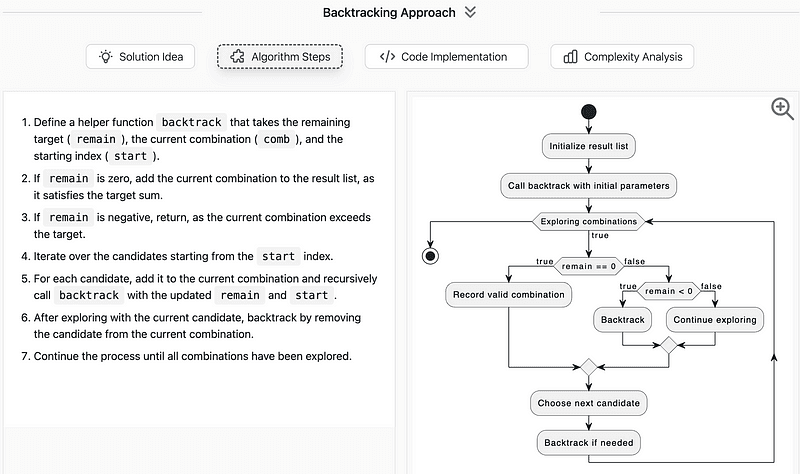Click the flowchart start node black circle
This screenshot has width=800, height=474.
[x=588, y=112]
